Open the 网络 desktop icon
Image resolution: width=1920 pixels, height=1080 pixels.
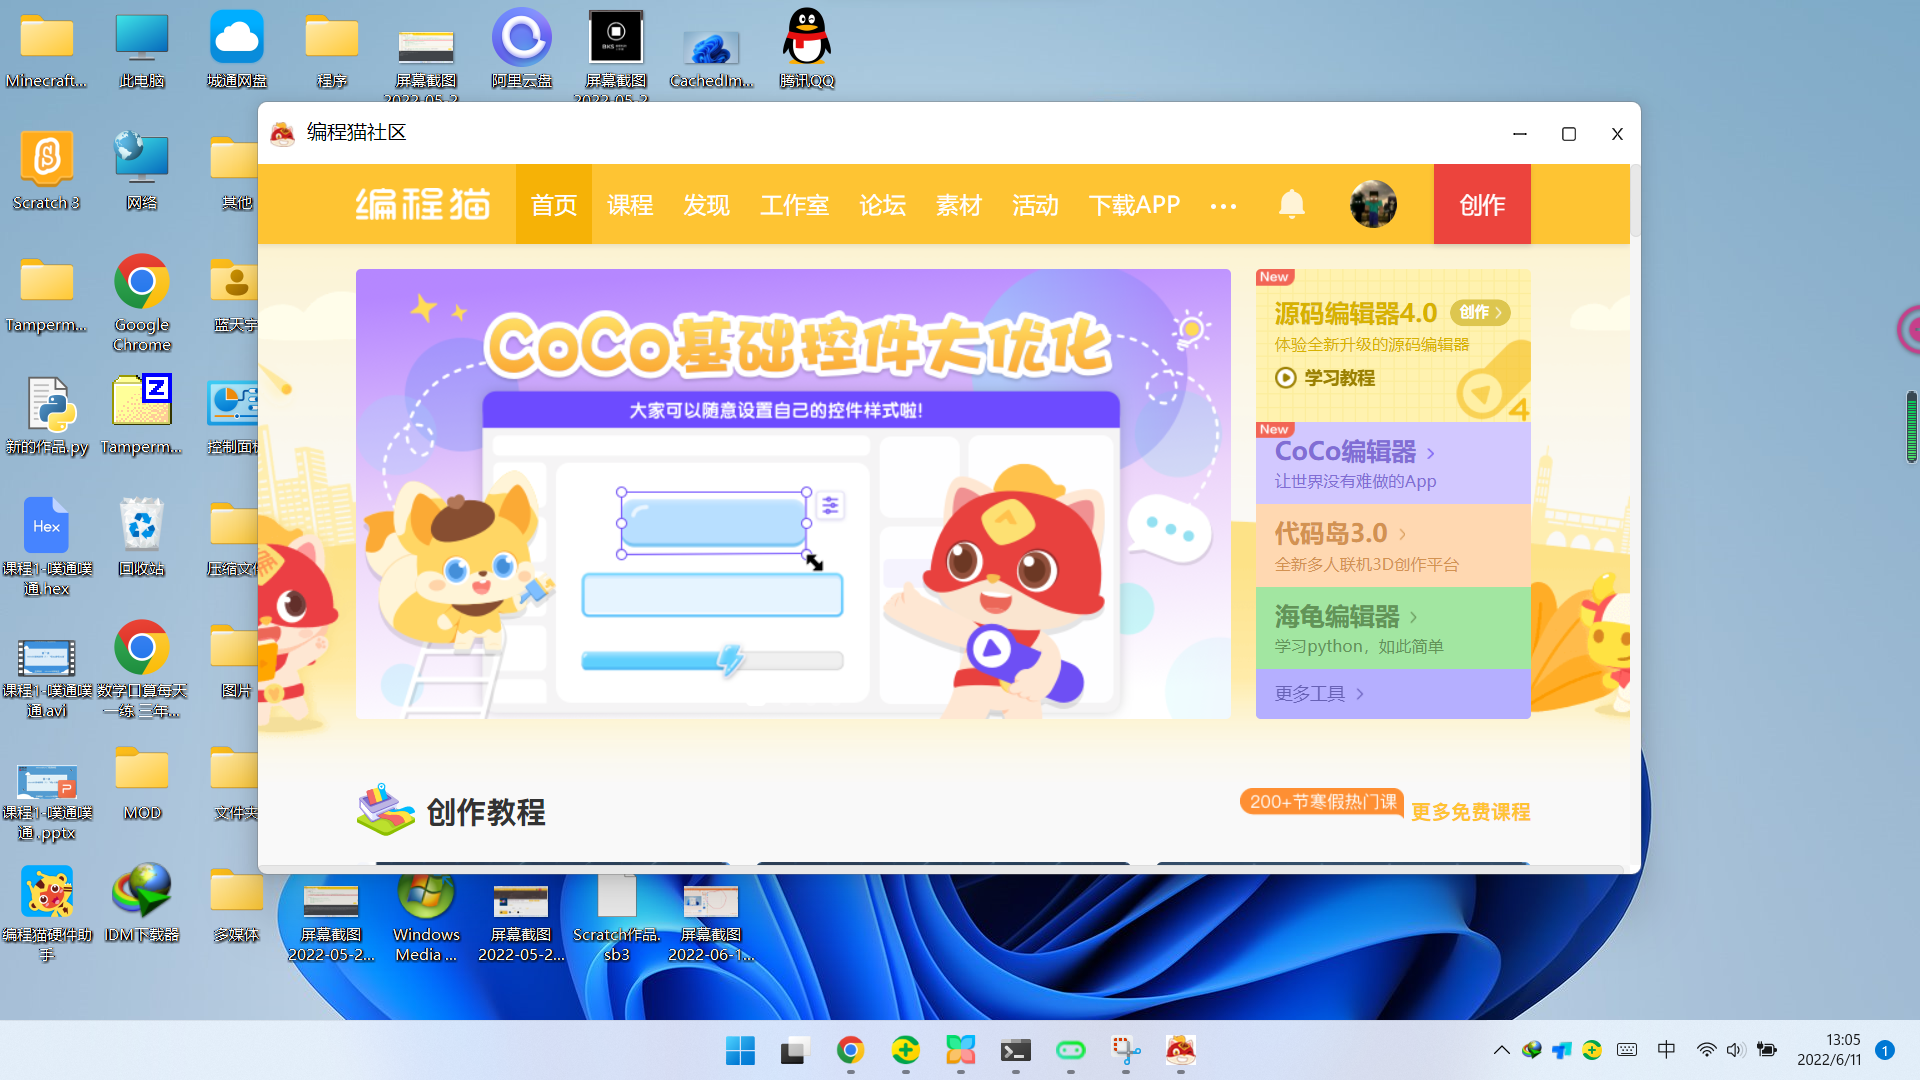pos(142,172)
